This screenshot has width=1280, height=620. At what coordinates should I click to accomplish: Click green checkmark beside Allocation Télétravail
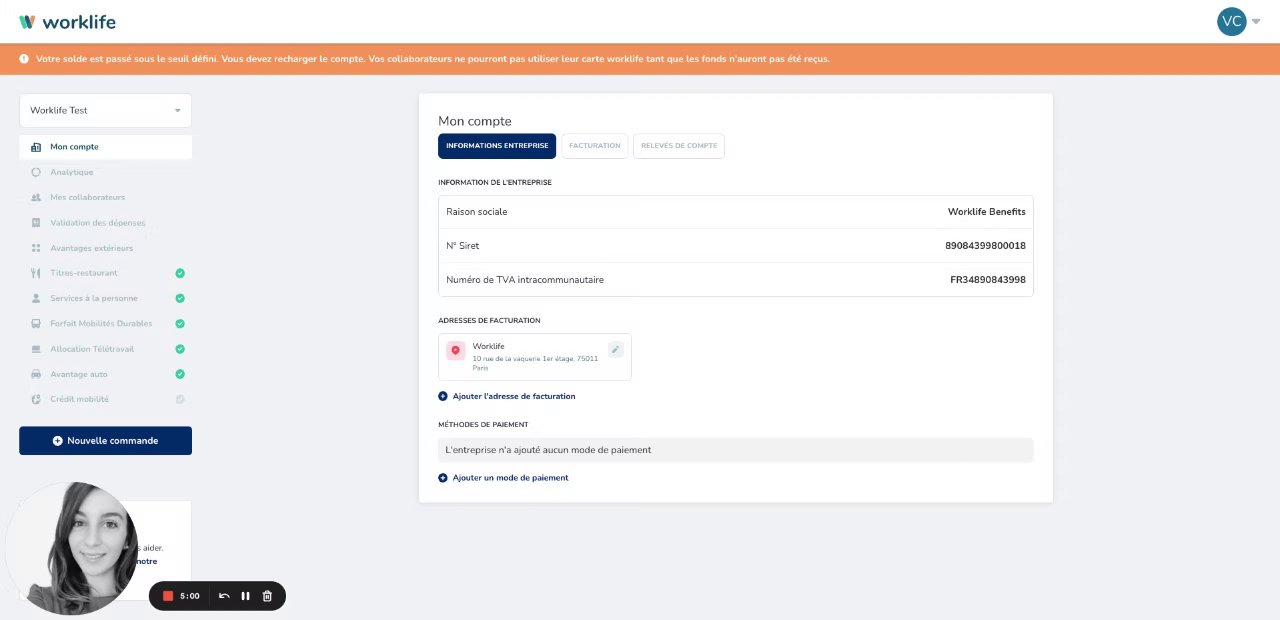point(180,349)
